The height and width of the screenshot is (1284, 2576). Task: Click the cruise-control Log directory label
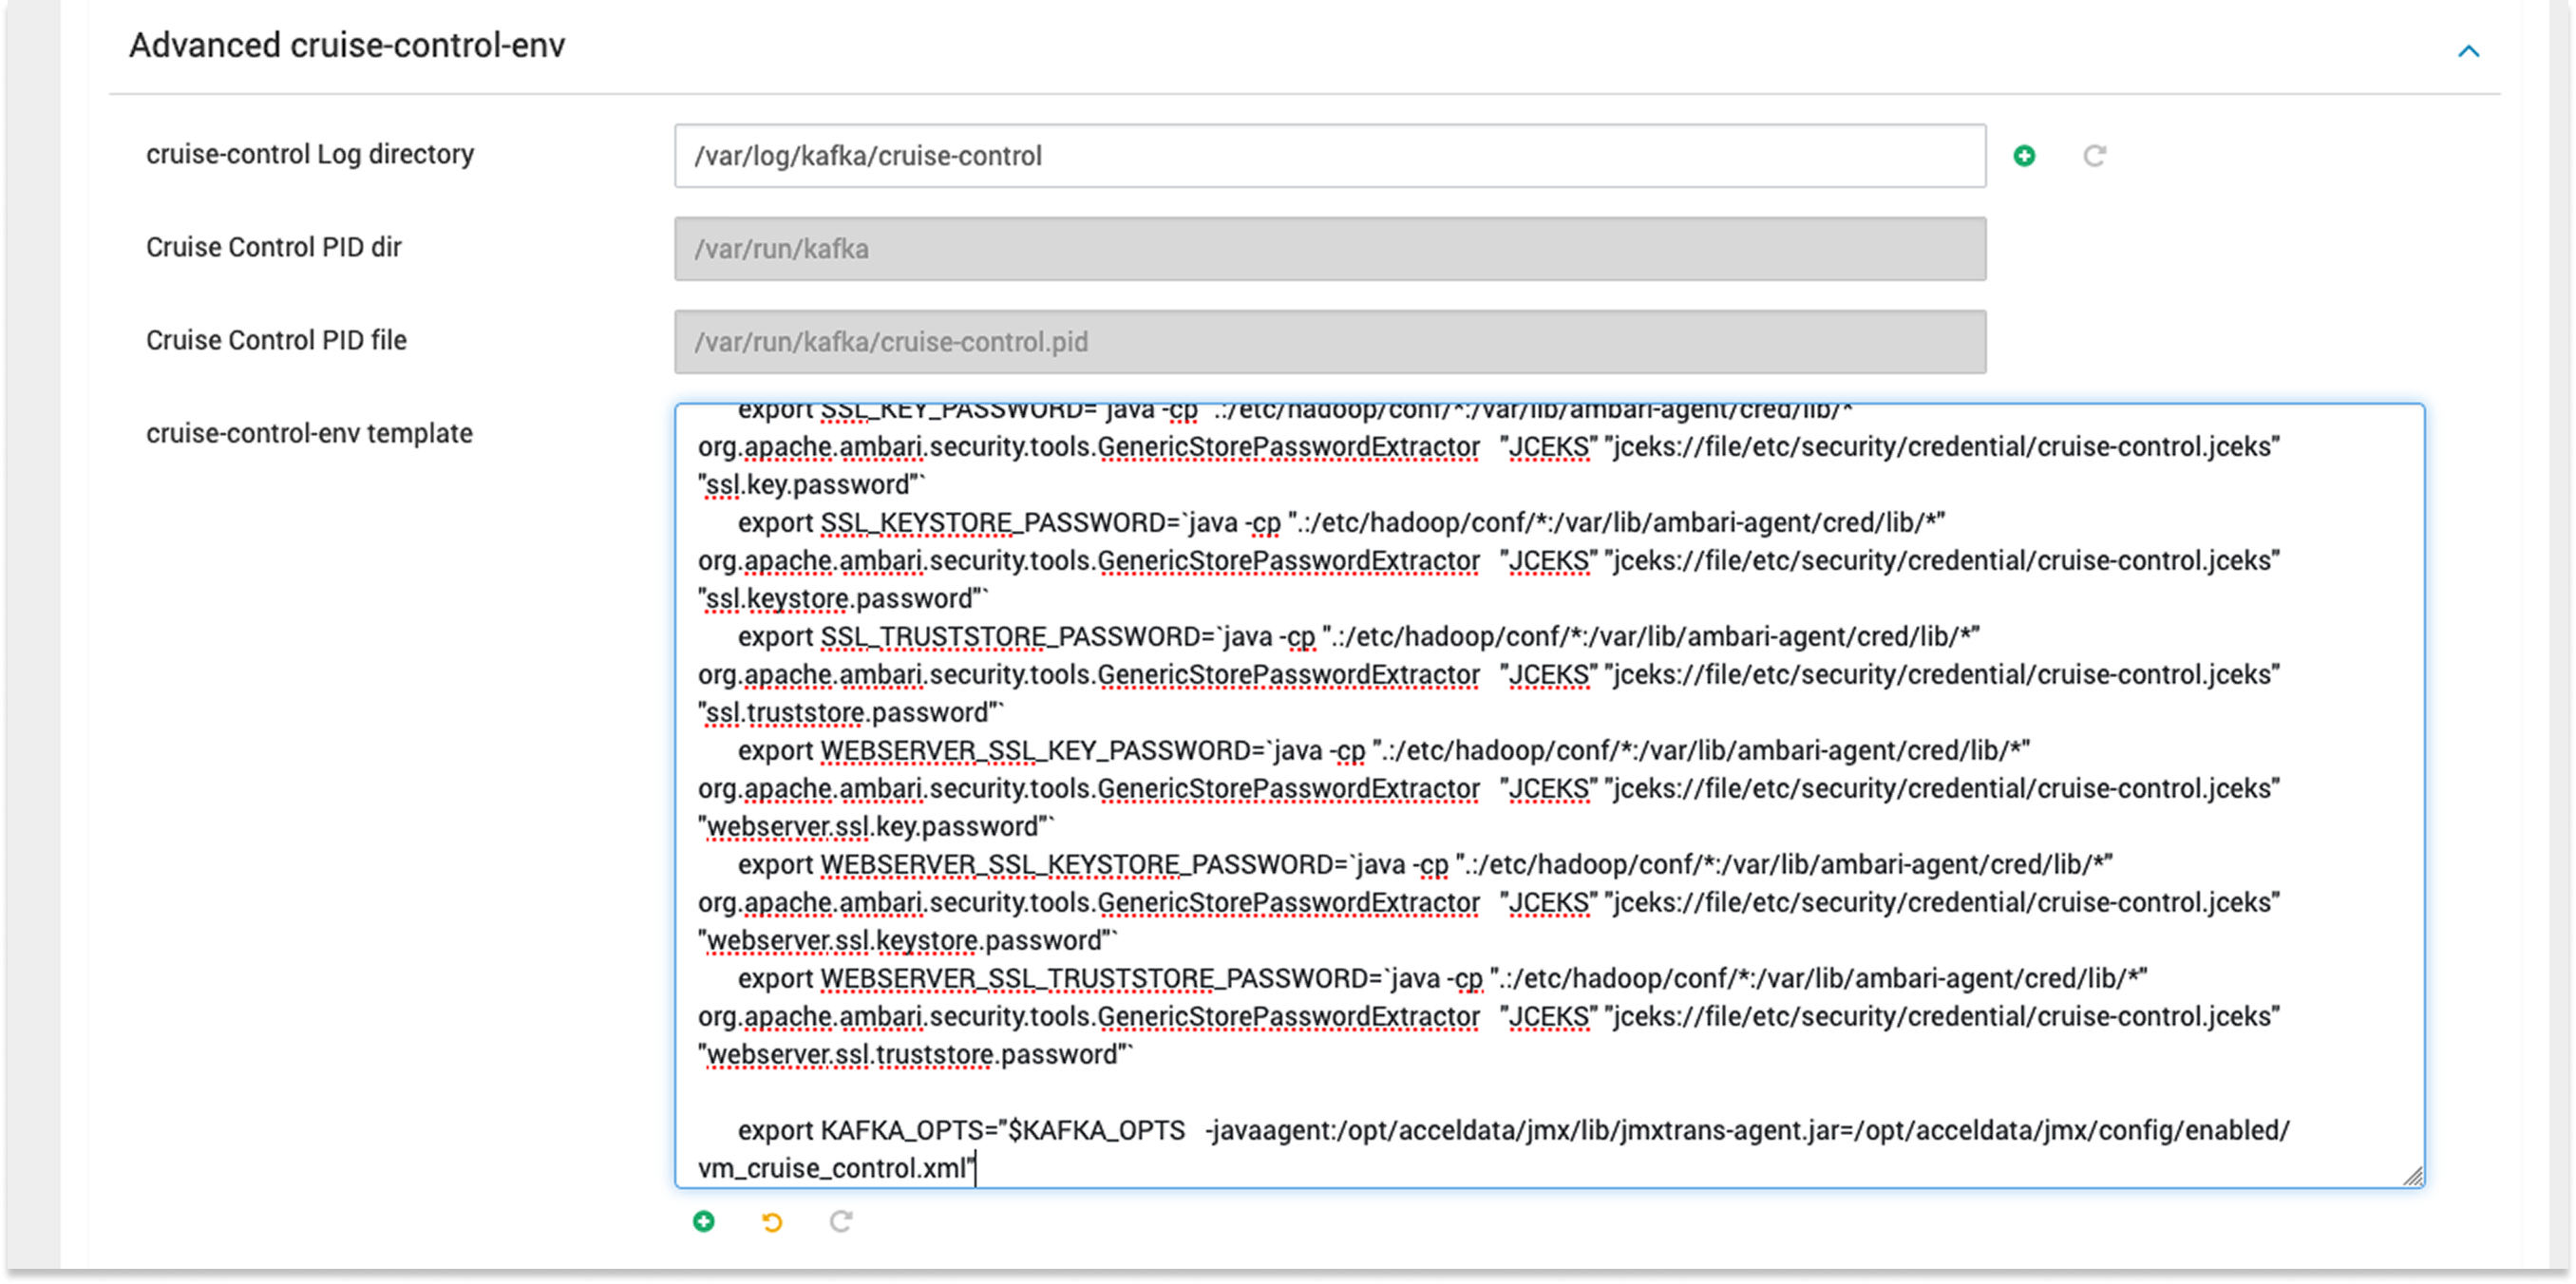click(310, 154)
